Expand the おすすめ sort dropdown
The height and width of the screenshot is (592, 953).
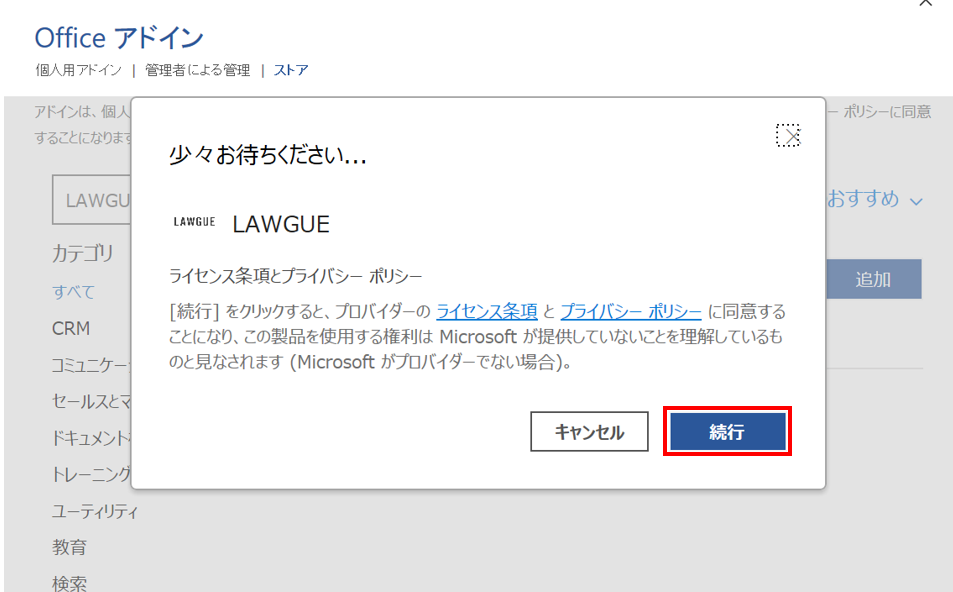tap(874, 199)
